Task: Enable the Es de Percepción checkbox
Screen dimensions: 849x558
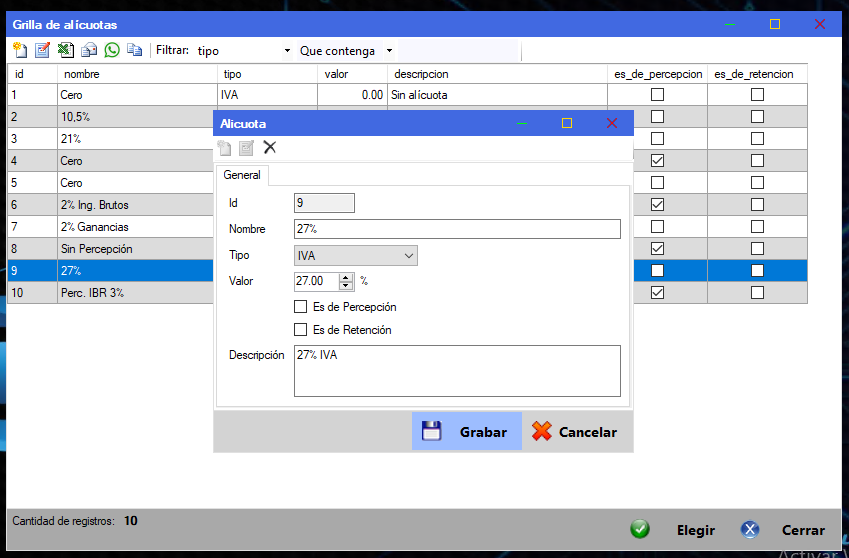Action: coord(301,307)
